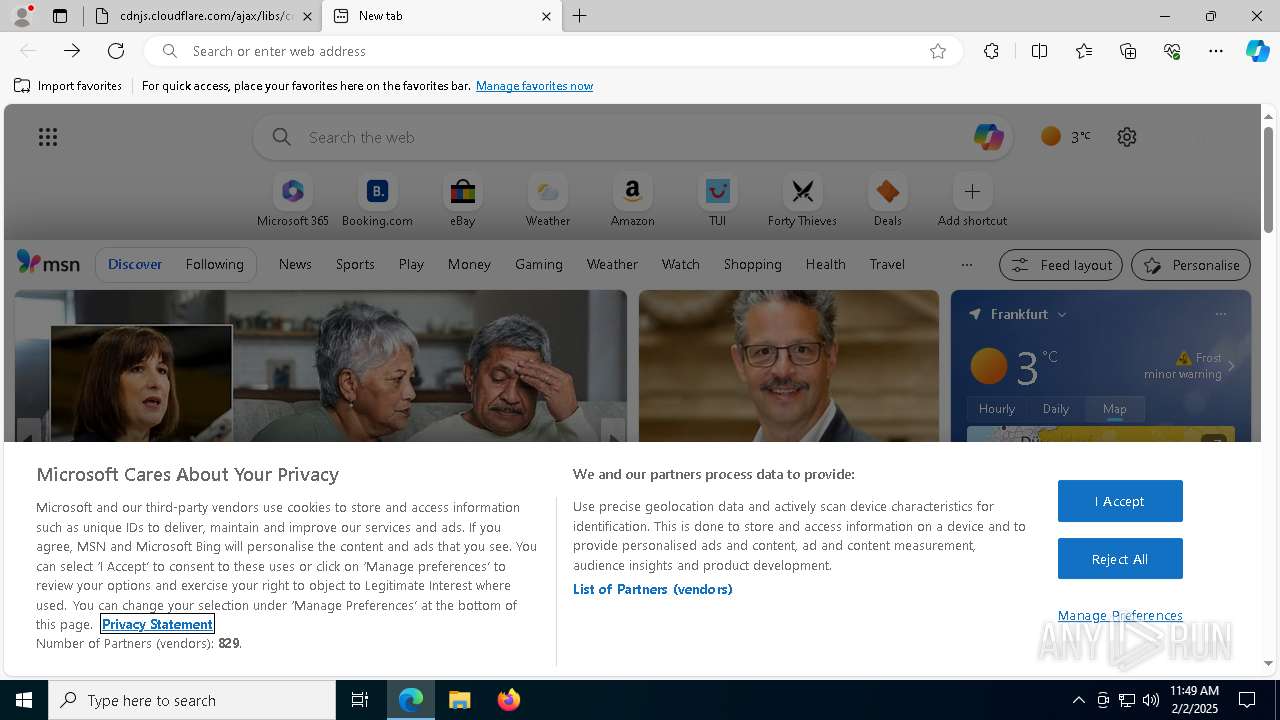
Task: Open File Explorer from taskbar
Action: [460, 700]
